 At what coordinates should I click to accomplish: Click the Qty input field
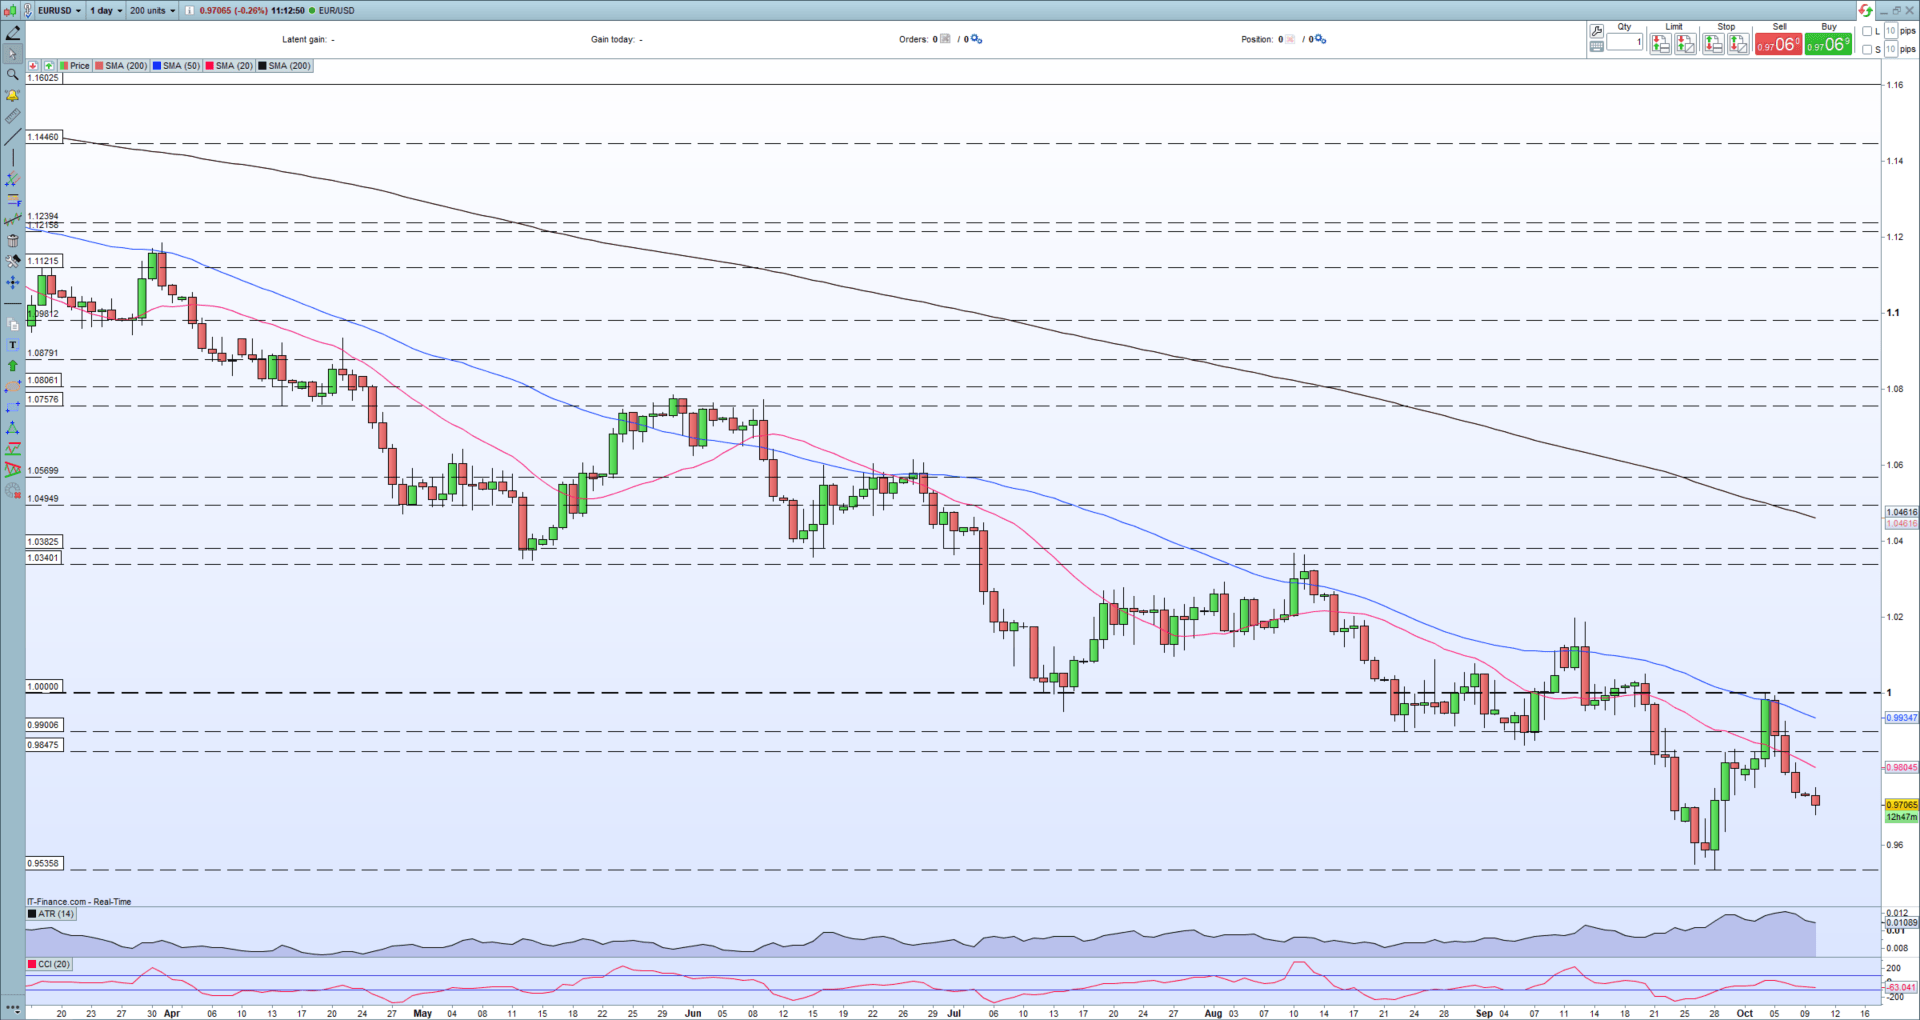[x=1625, y=42]
